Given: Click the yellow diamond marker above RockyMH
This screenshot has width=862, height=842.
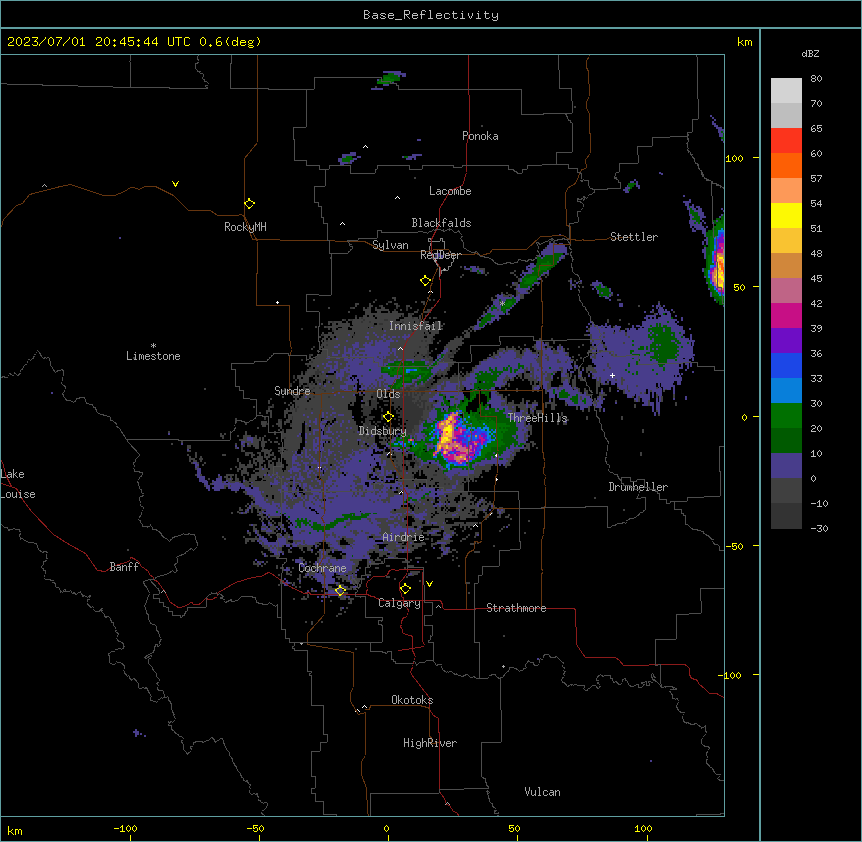Looking at the screenshot, I should pos(250,204).
